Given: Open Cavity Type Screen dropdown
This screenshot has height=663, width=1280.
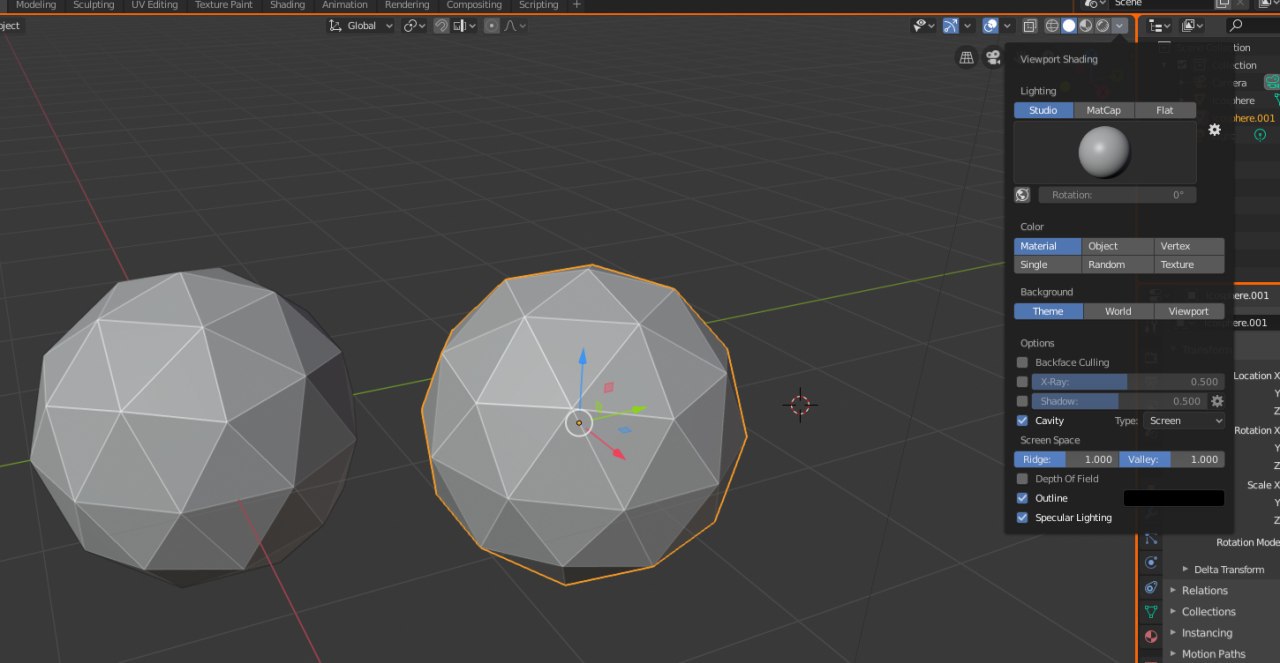Looking at the screenshot, I should coord(1184,421).
